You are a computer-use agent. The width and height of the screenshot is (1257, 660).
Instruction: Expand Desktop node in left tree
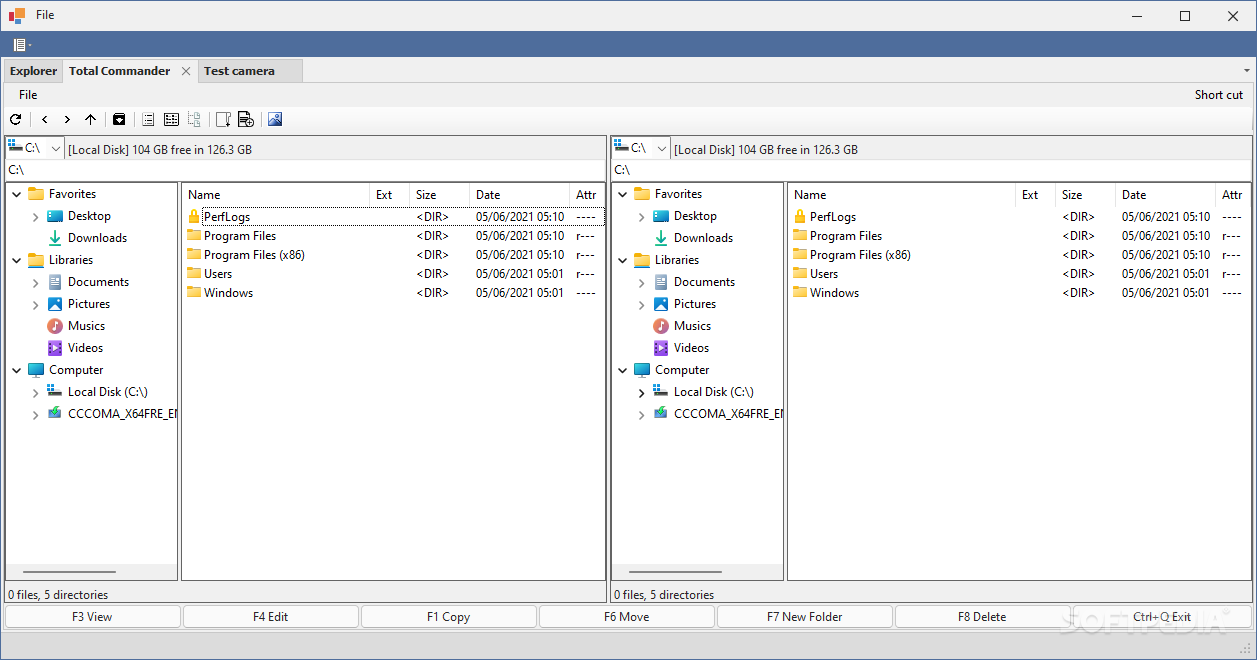(36, 216)
